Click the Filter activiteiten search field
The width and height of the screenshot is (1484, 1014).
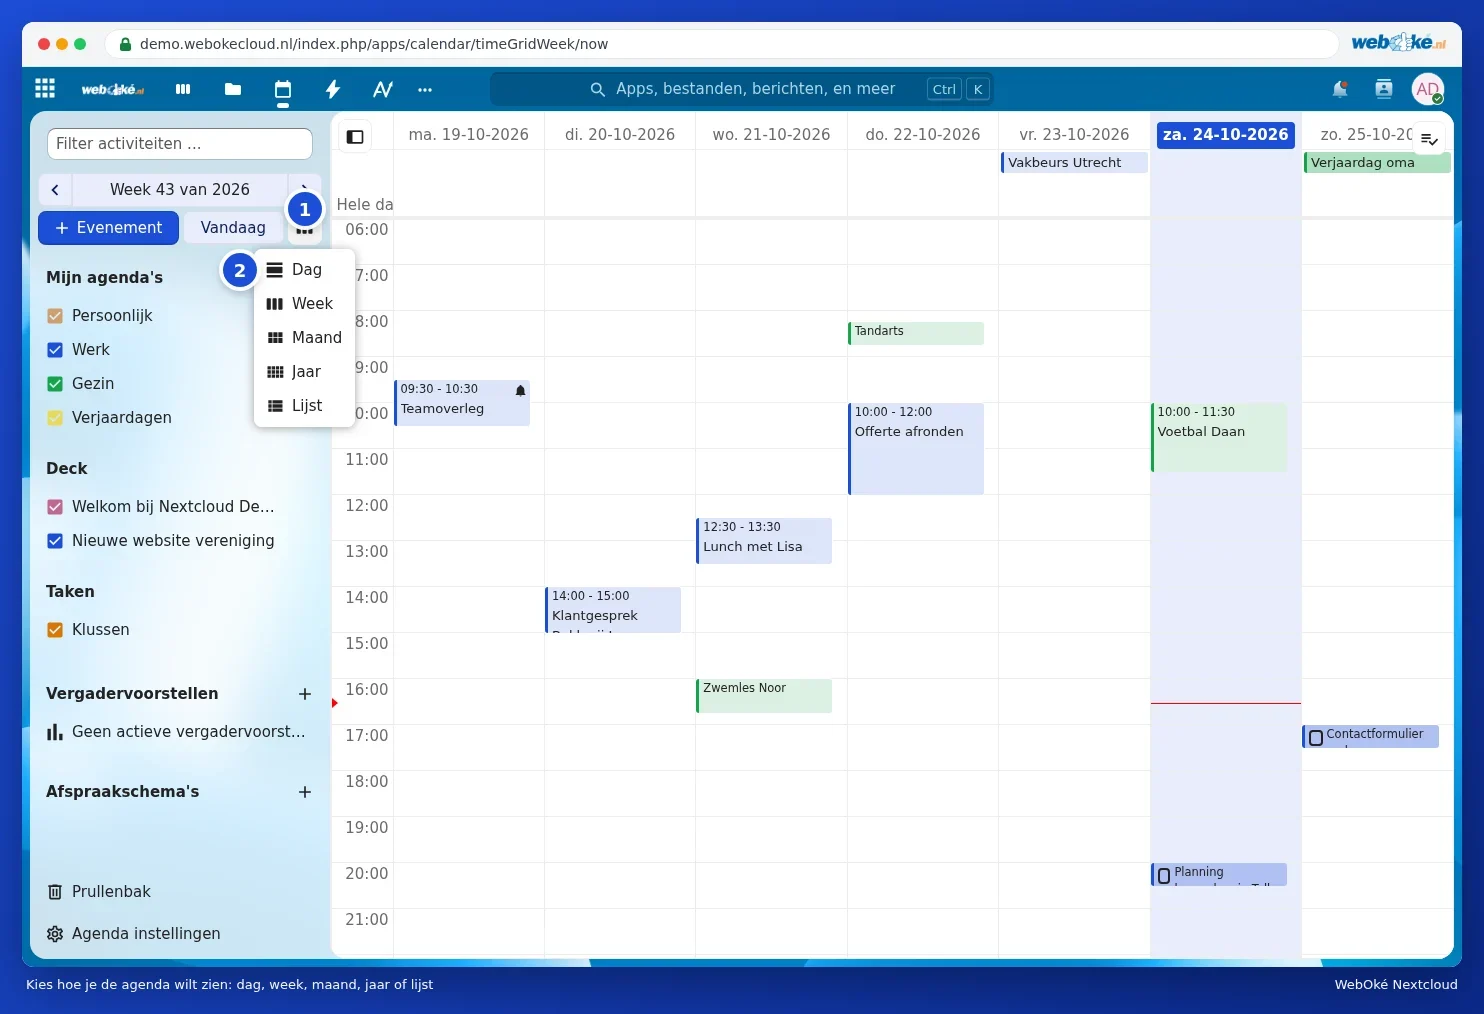click(x=180, y=144)
